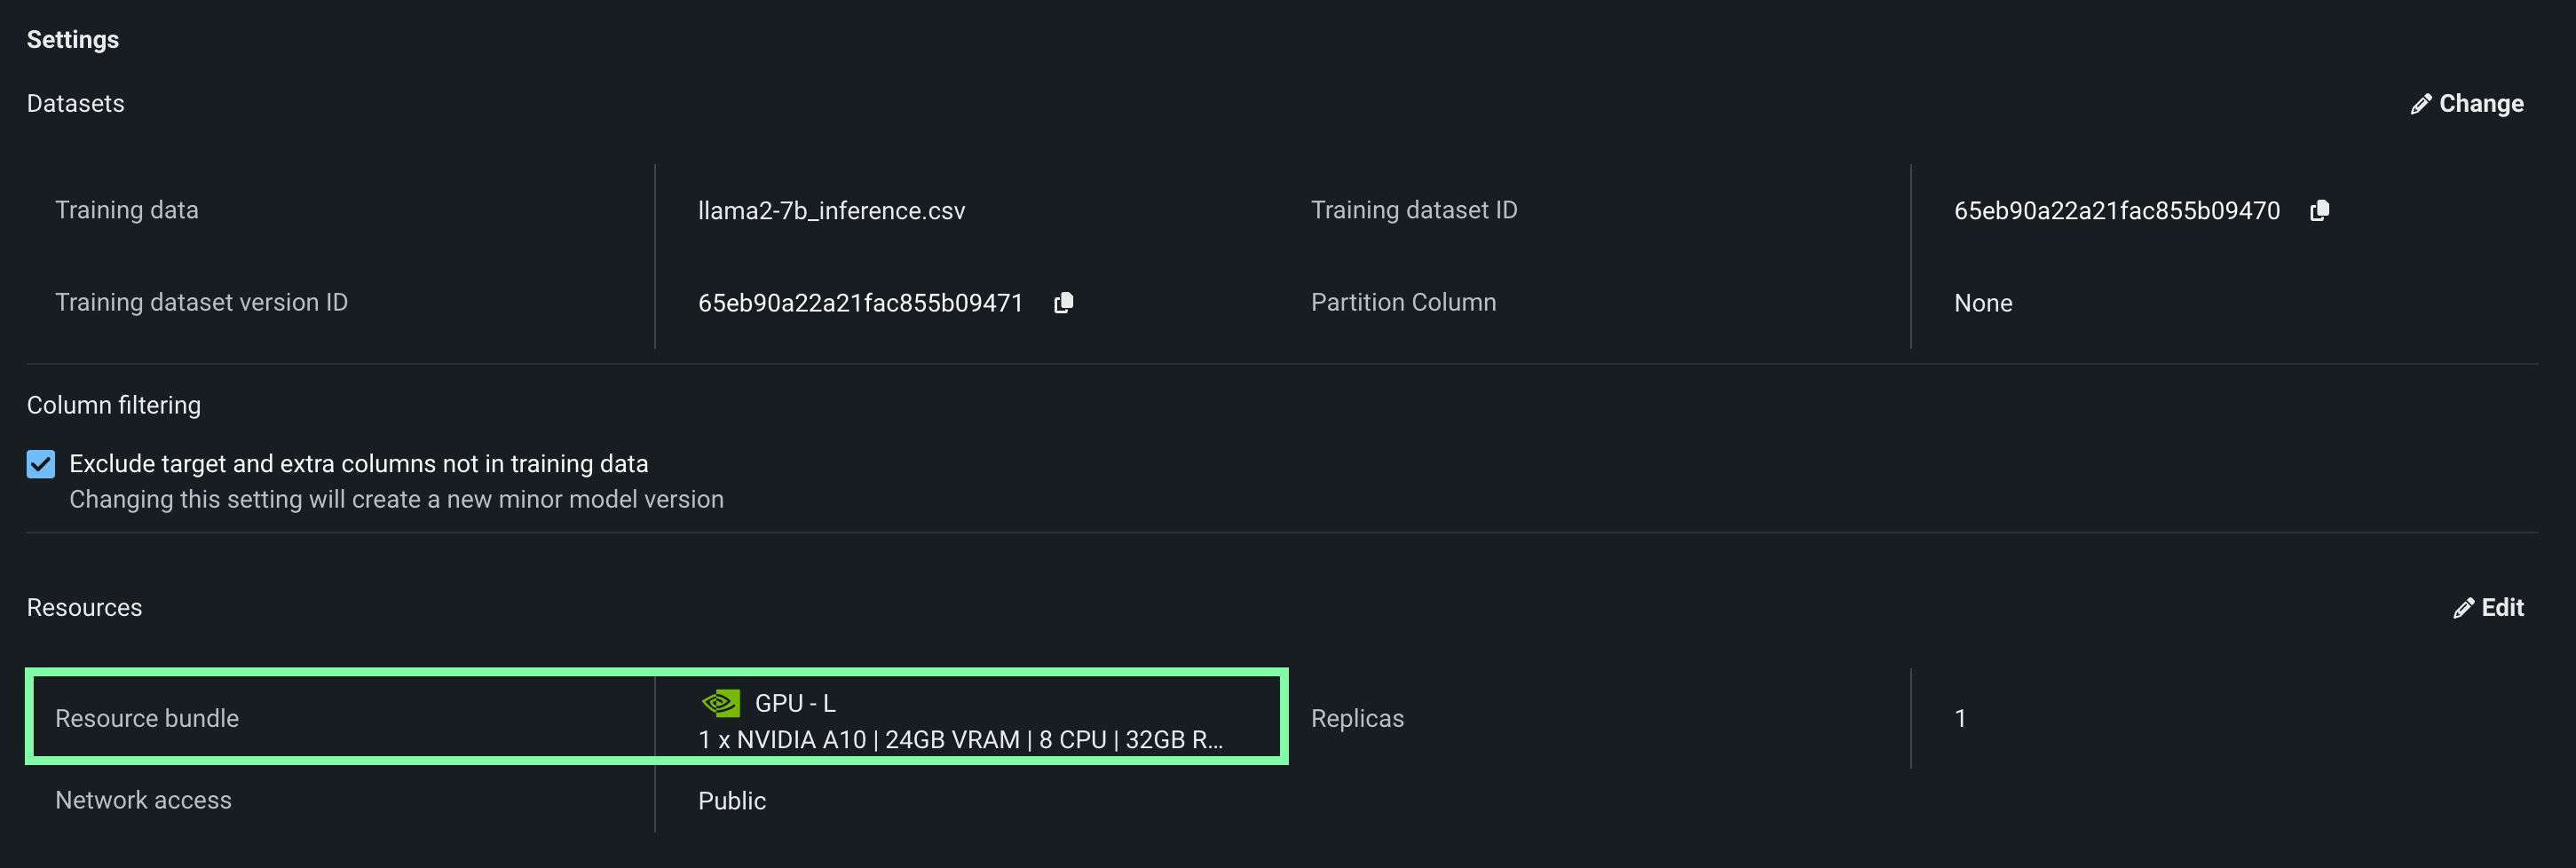Click the GPU - L resource bundle text
Image resolution: width=2576 pixels, height=868 pixels.
click(794, 703)
